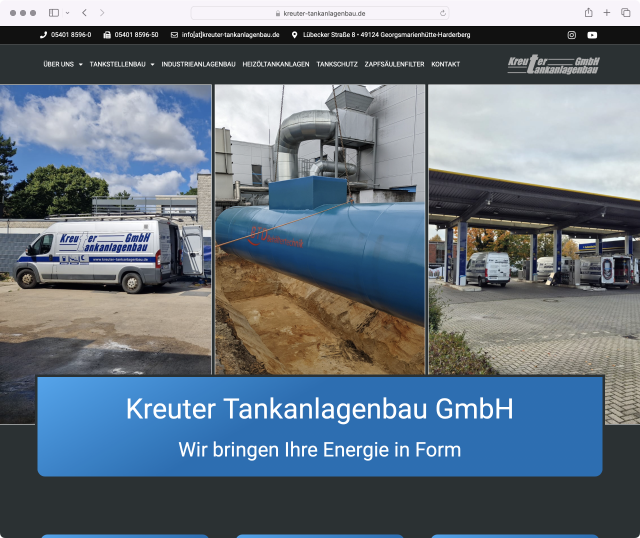Screen dimensions: 640x538
Task: Click the info[at]kreuter-tankanlagenbau.de email address
Action: click(x=231, y=35)
